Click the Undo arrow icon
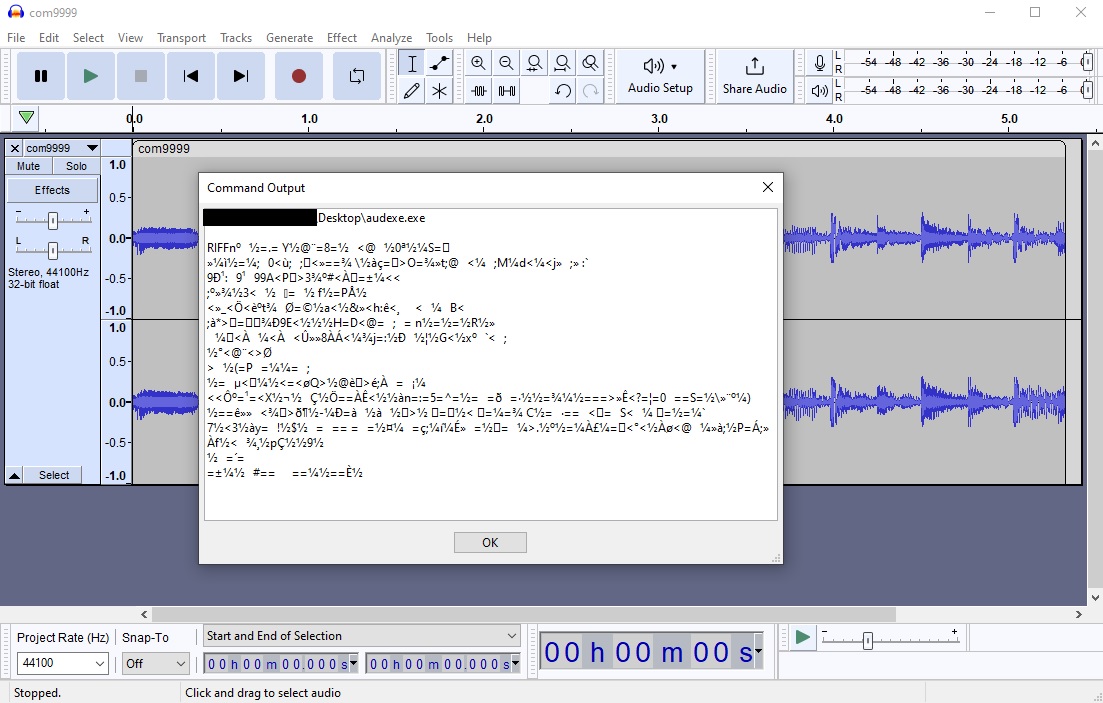Image resolution: width=1103 pixels, height=703 pixels. tap(562, 90)
